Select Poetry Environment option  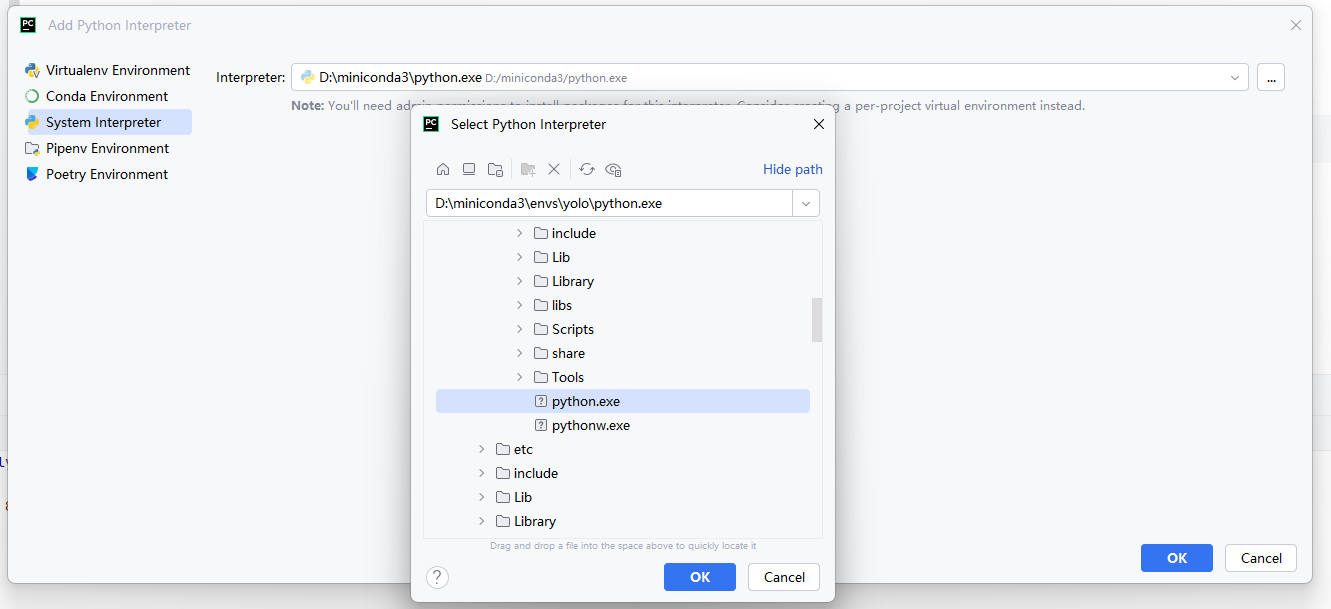107,174
